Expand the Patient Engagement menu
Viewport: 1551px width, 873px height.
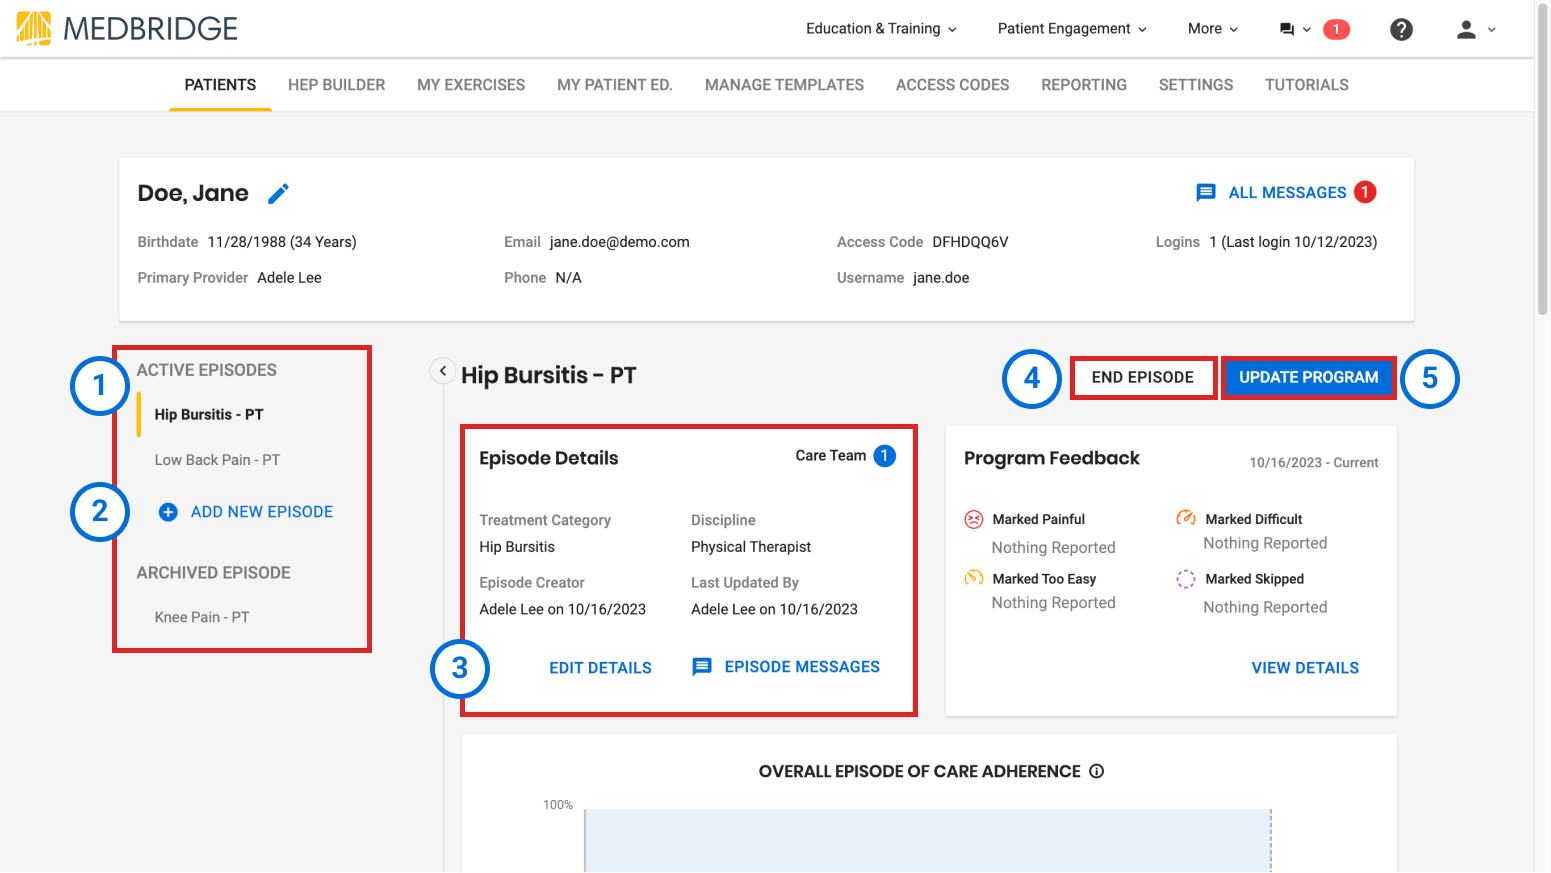(1072, 29)
